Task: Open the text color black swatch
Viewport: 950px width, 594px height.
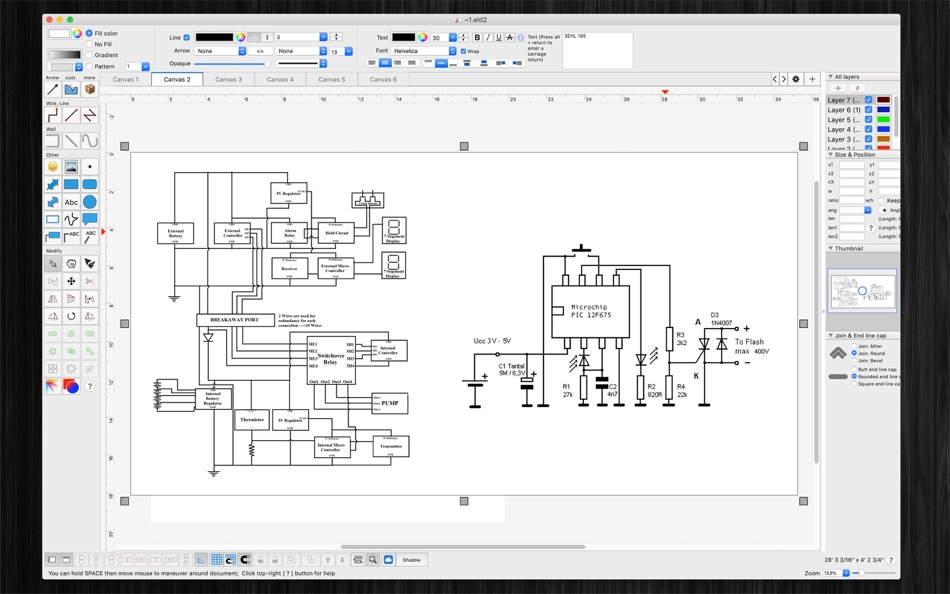Action: coord(403,38)
